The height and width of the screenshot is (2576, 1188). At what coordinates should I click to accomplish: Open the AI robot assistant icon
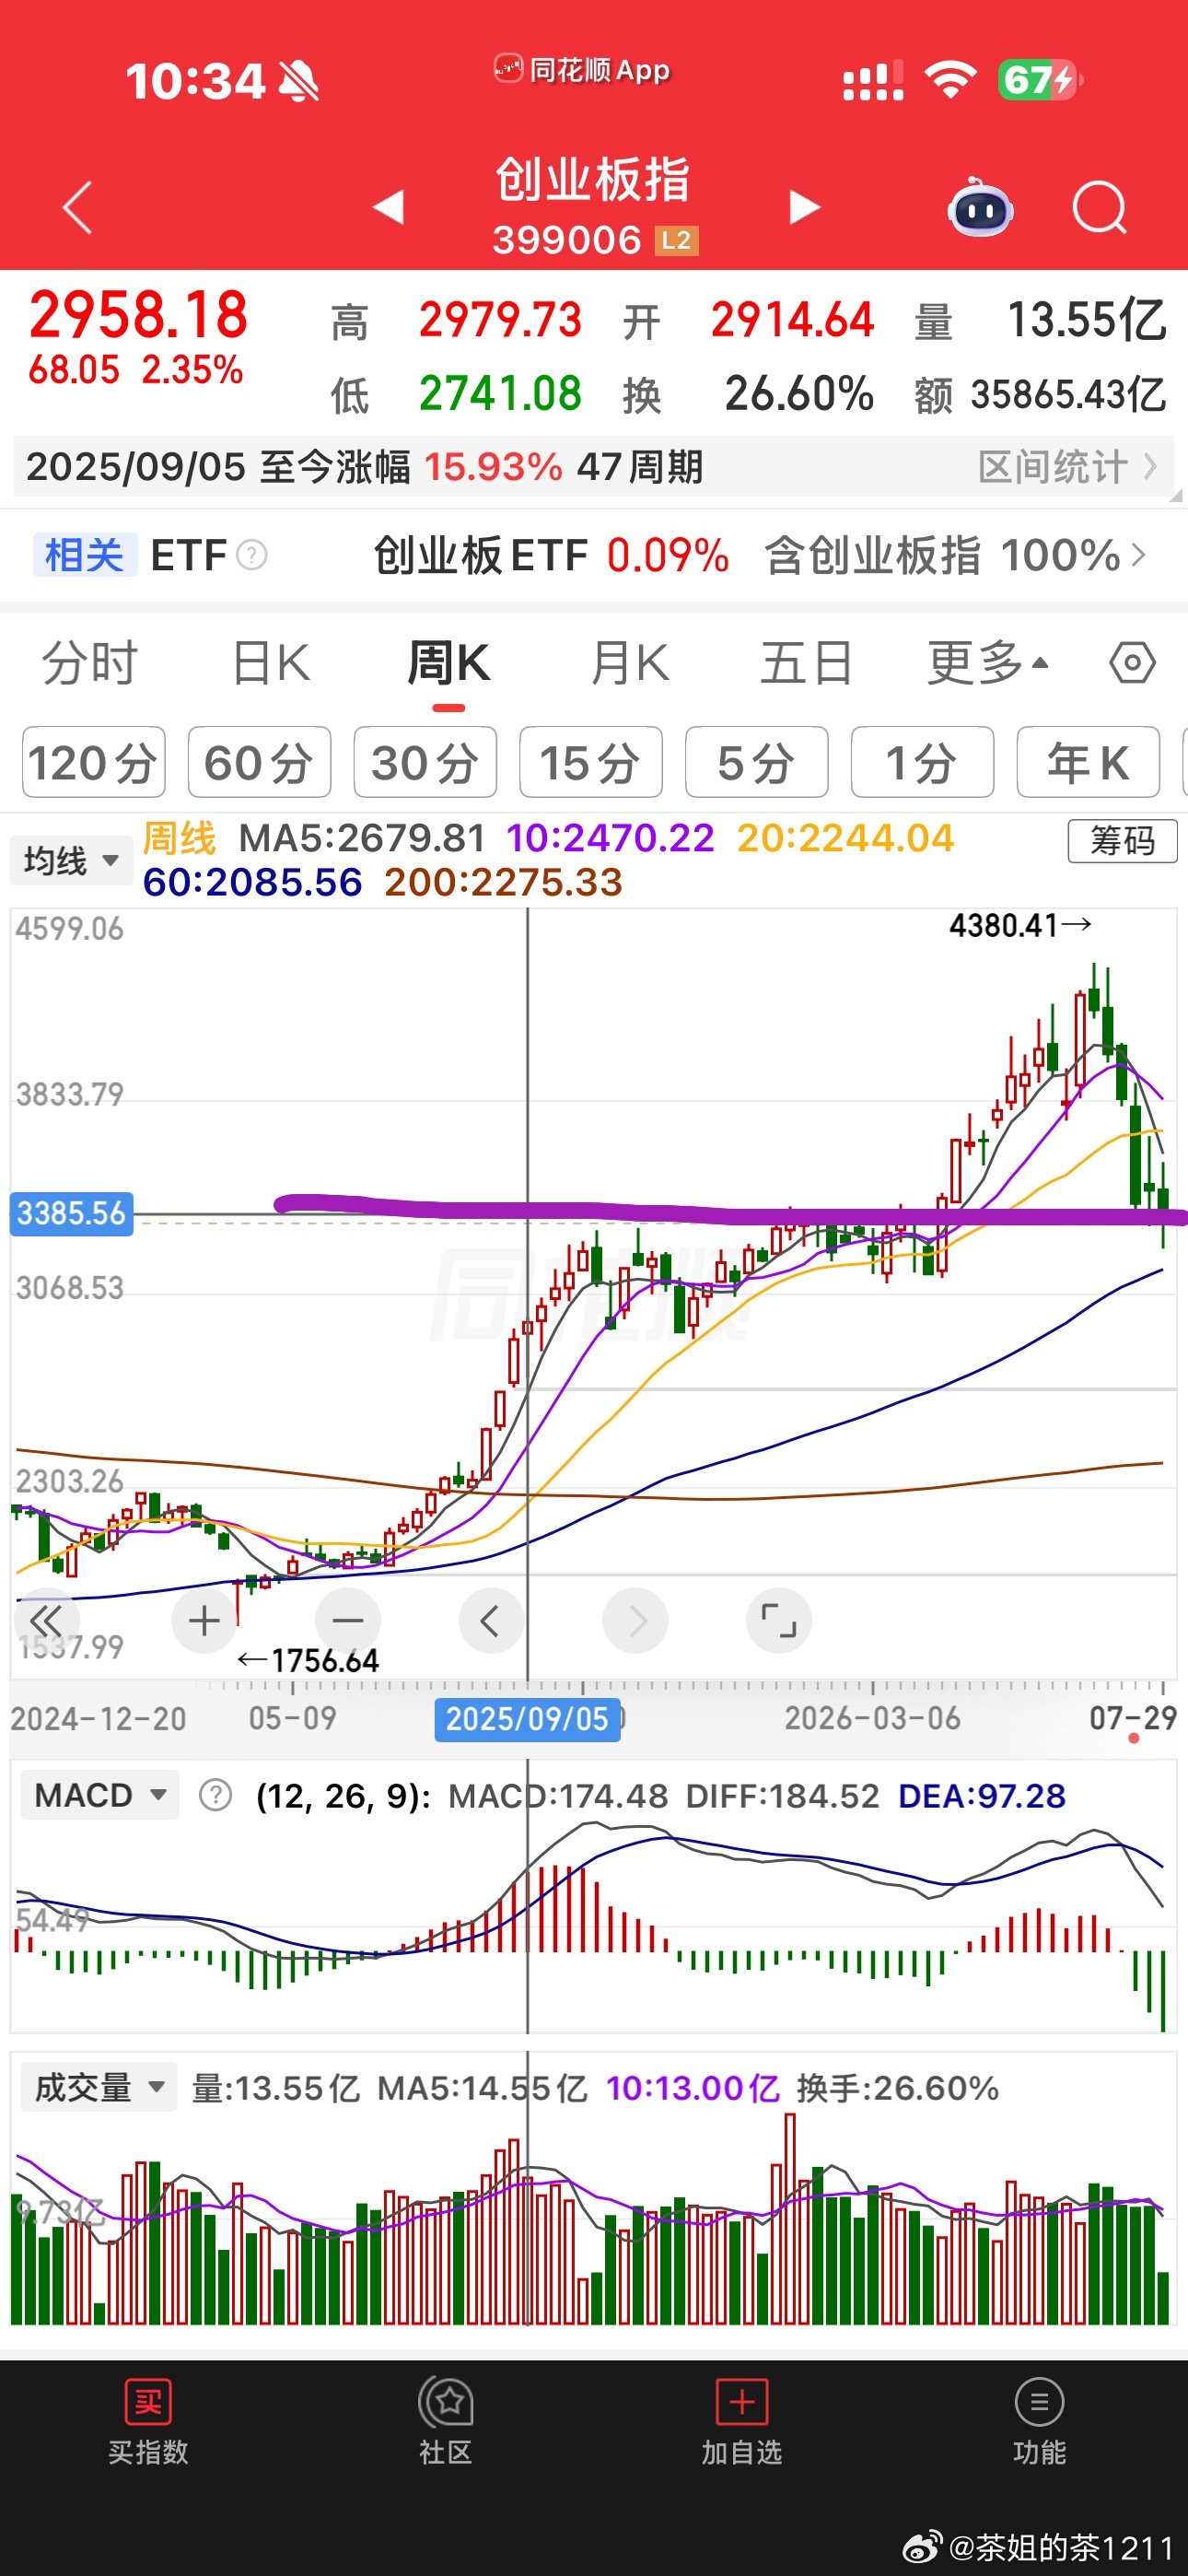click(980, 207)
